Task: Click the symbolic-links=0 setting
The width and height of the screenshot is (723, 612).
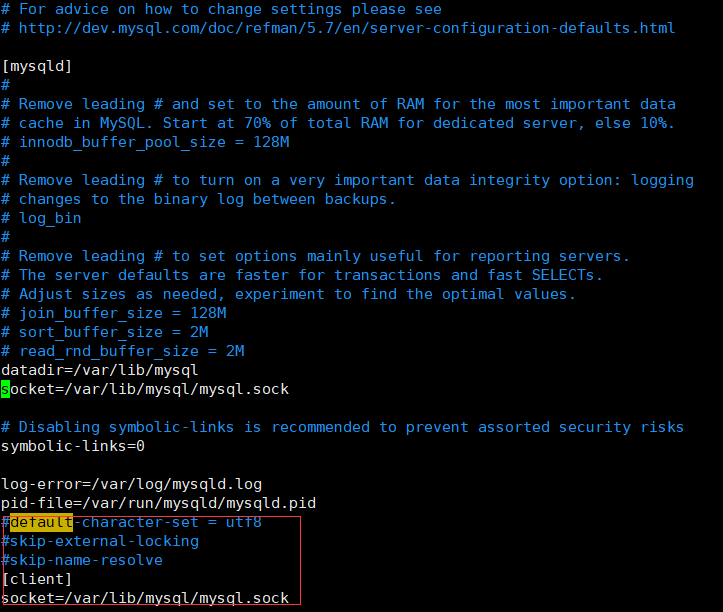Action: click(73, 446)
